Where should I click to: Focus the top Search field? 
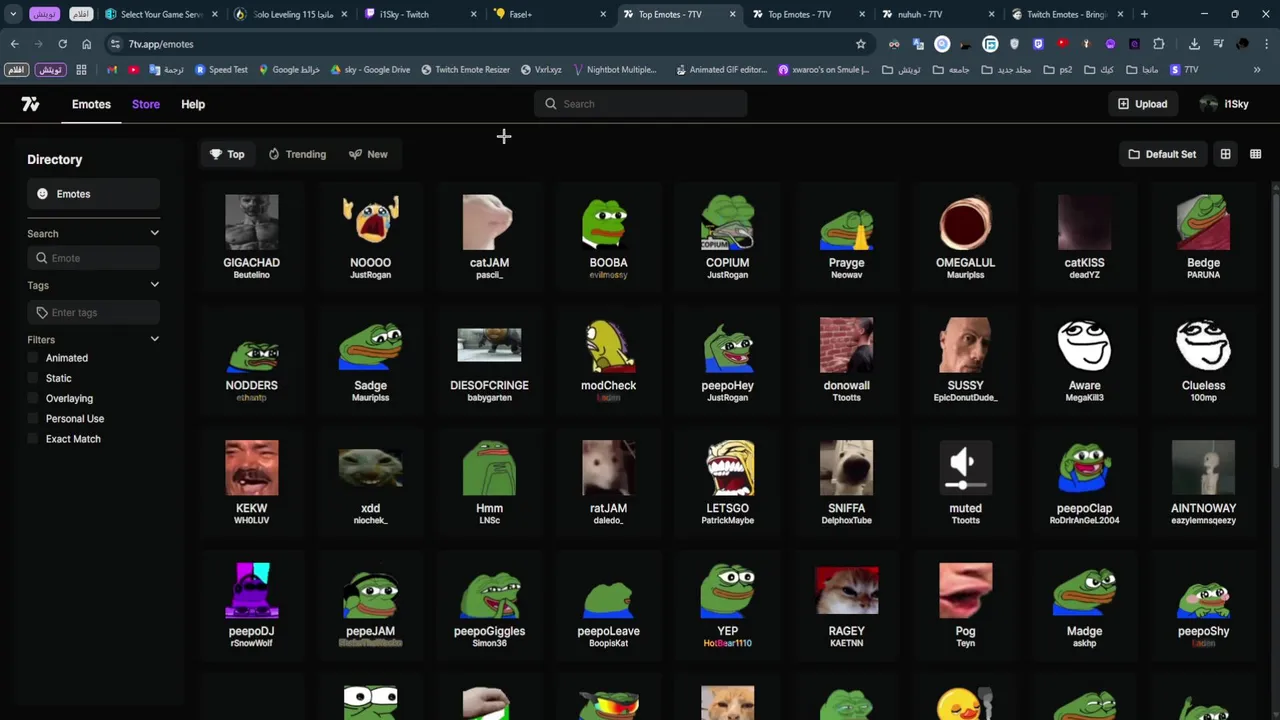[640, 104]
